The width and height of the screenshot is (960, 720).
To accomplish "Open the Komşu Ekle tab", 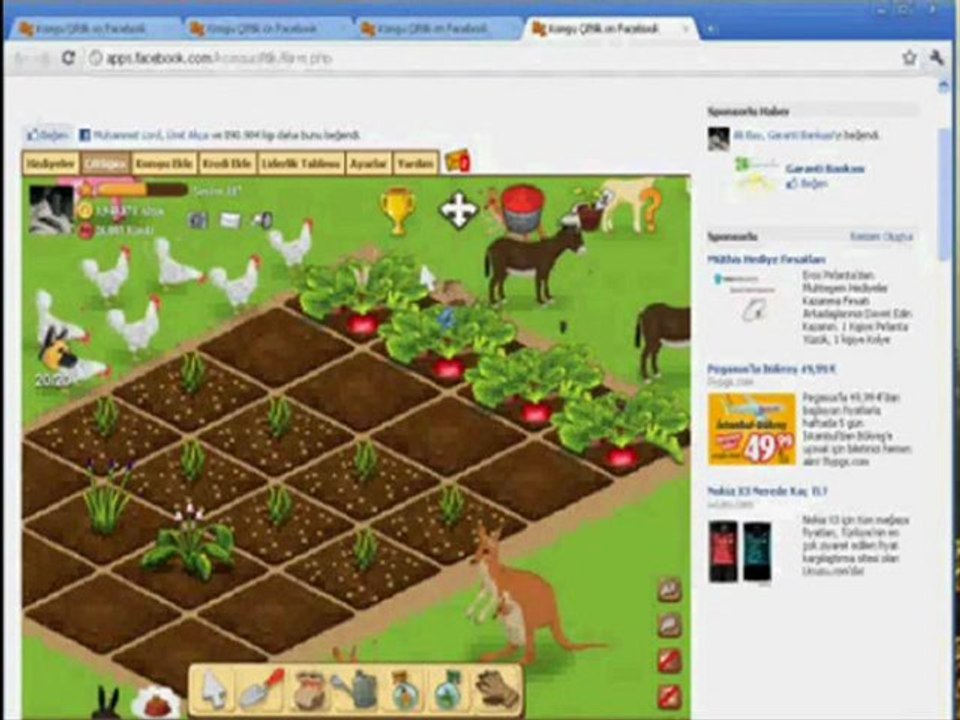I will point(164,163).
